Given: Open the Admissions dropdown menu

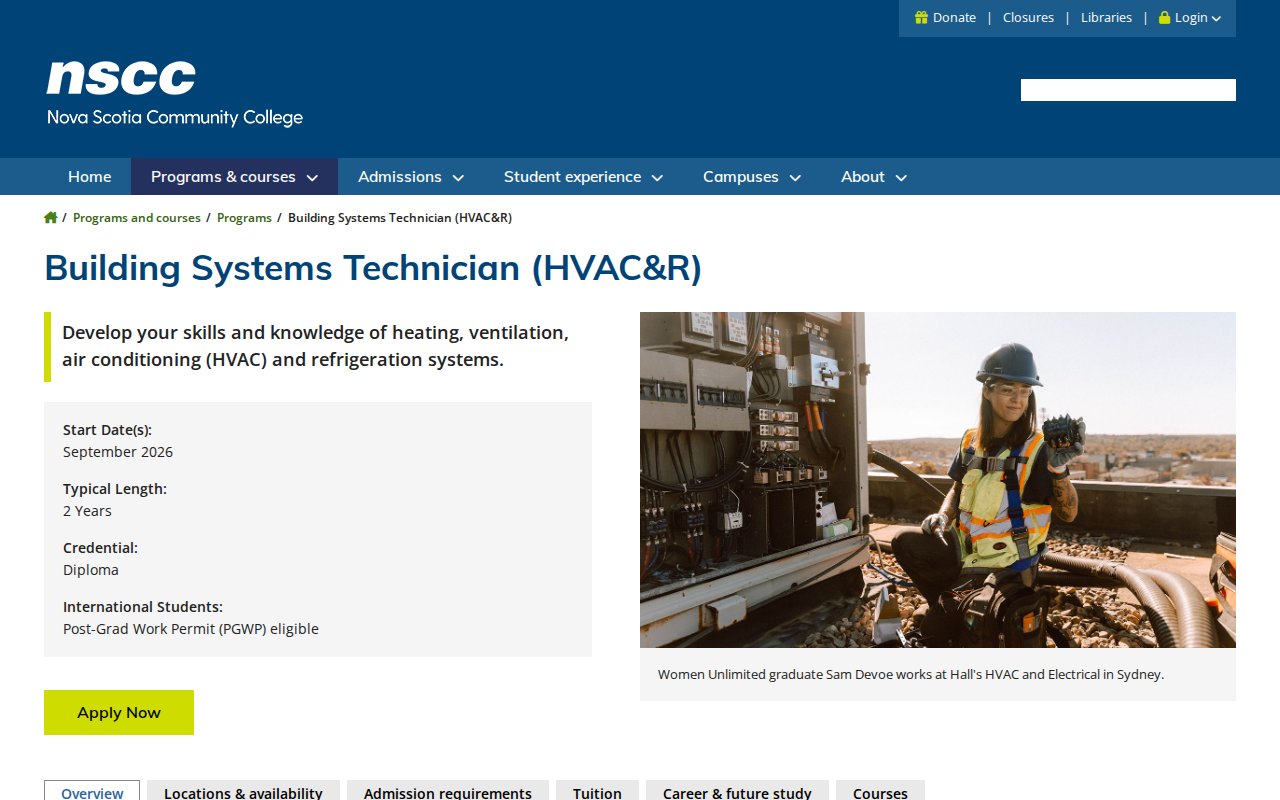Looking at the screenshot, I should point(410,177).
